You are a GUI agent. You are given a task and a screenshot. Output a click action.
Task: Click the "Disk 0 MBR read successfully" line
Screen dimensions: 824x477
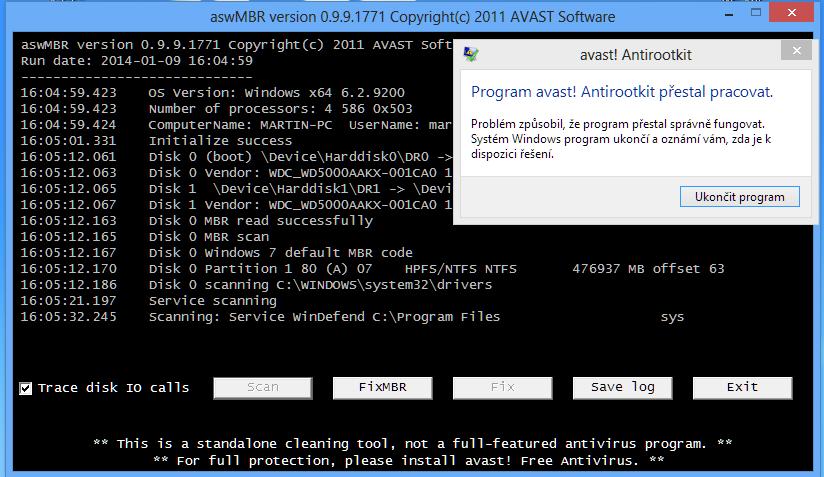tap(197, 221)
